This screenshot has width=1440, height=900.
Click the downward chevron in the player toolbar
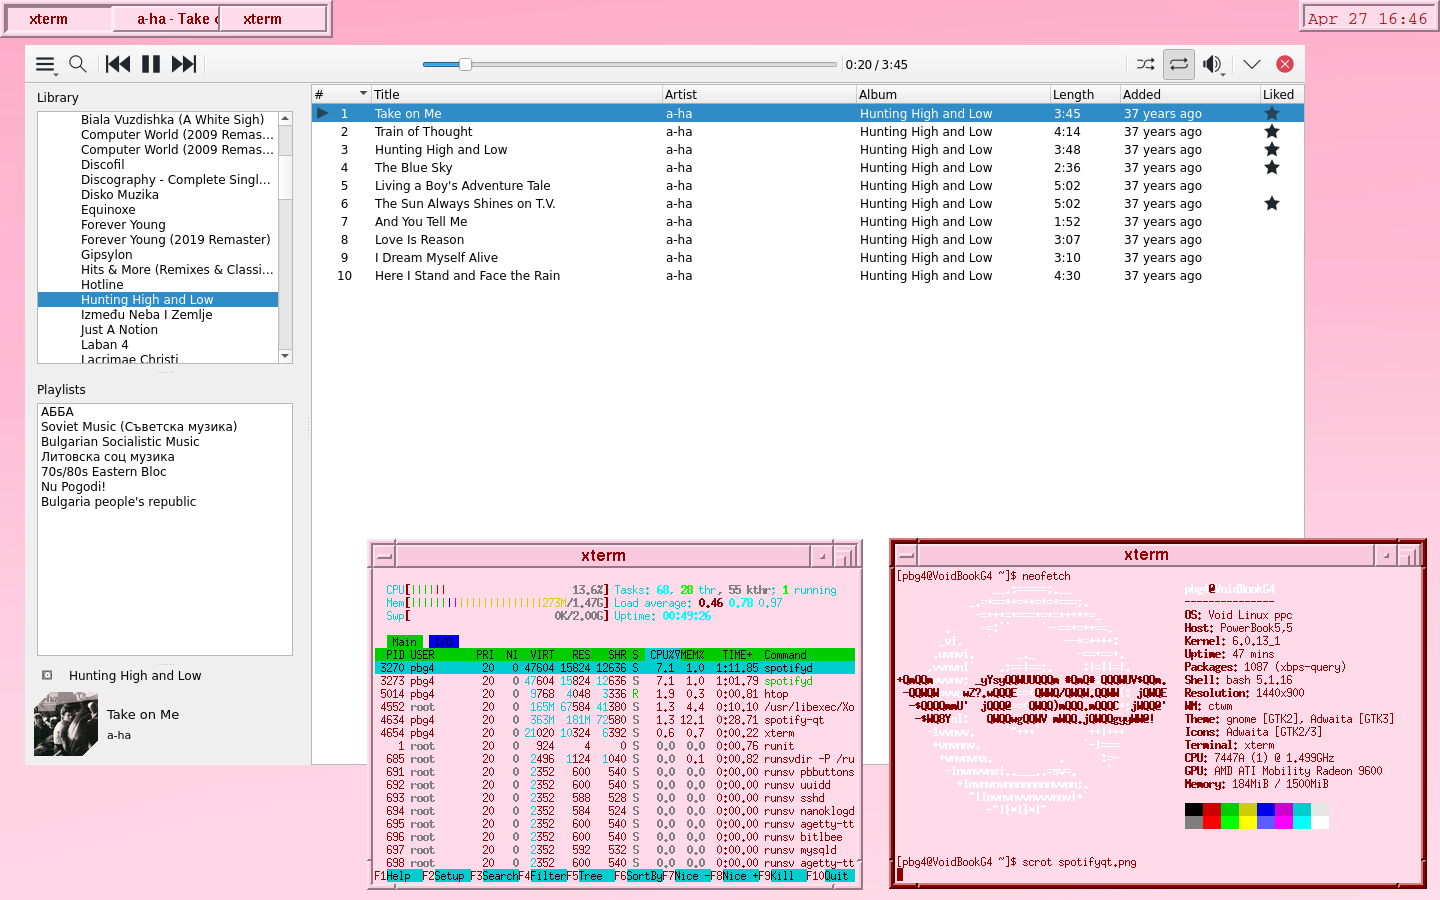coord(1252,64)
